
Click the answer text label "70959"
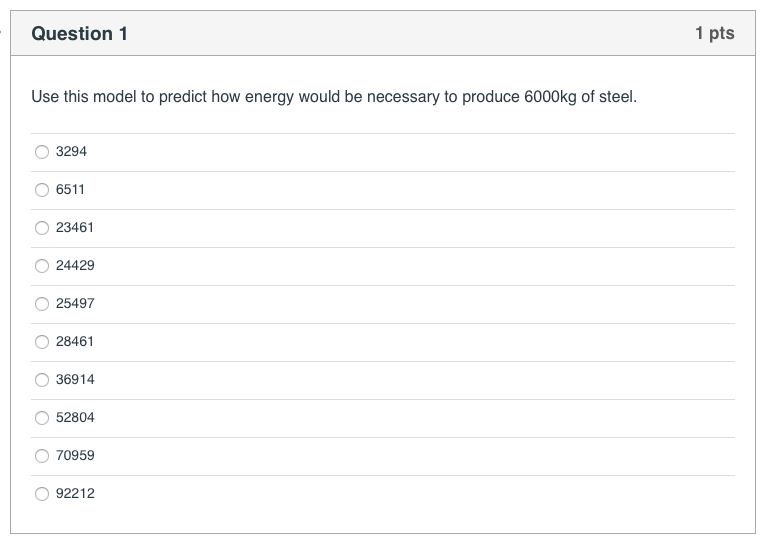click(x=75, y=456)
